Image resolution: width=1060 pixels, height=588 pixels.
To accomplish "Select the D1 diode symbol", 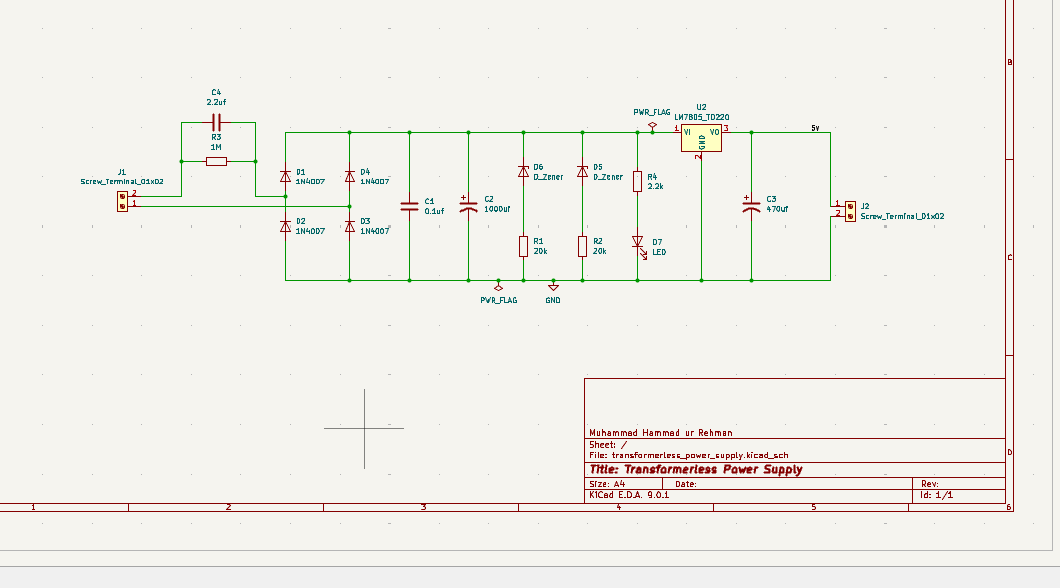I will [x=285, y=176].
